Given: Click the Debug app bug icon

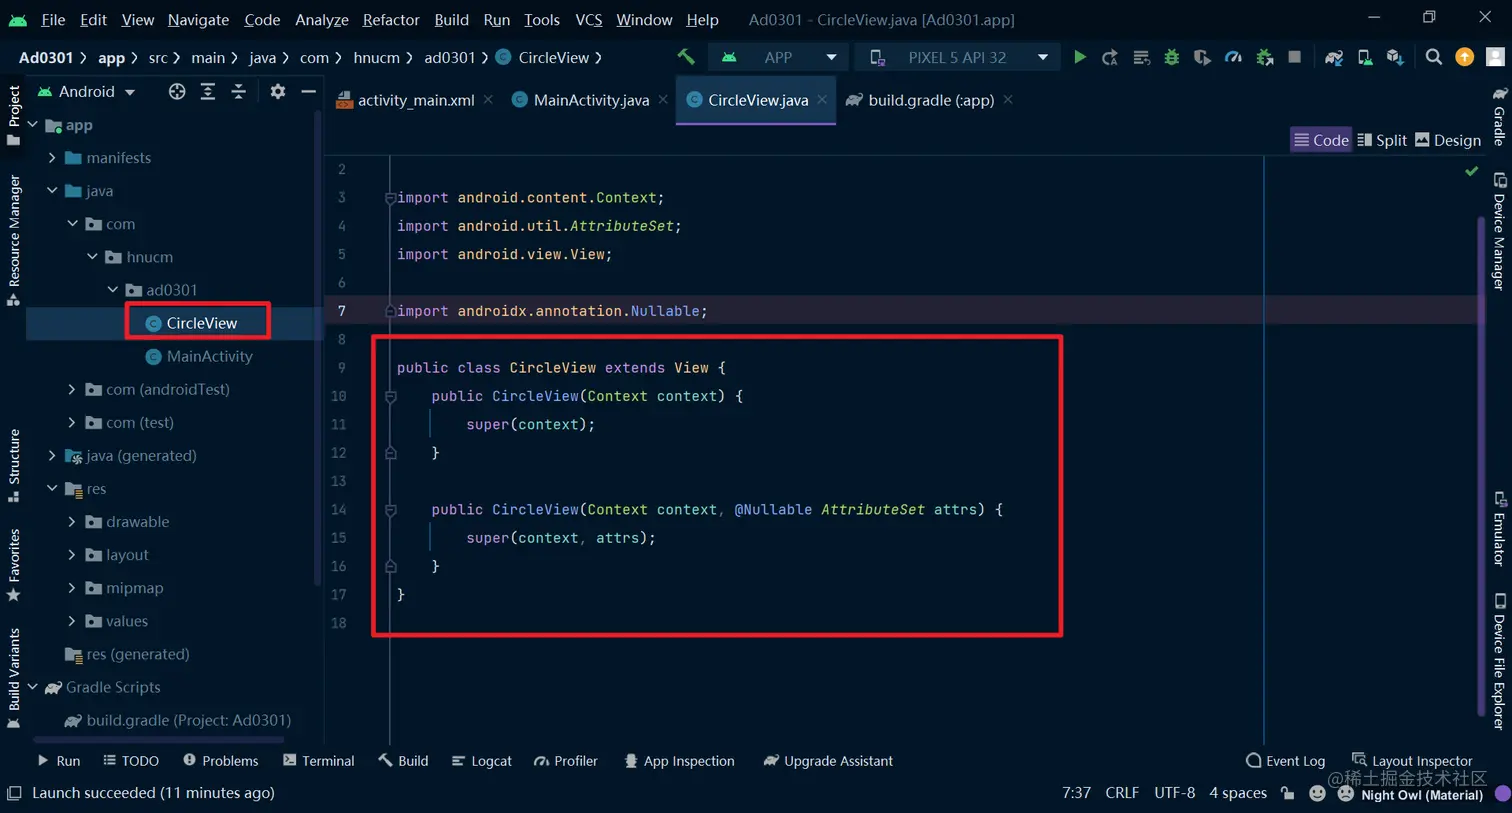Looking at the screenshot, I should click(1171, 57).
